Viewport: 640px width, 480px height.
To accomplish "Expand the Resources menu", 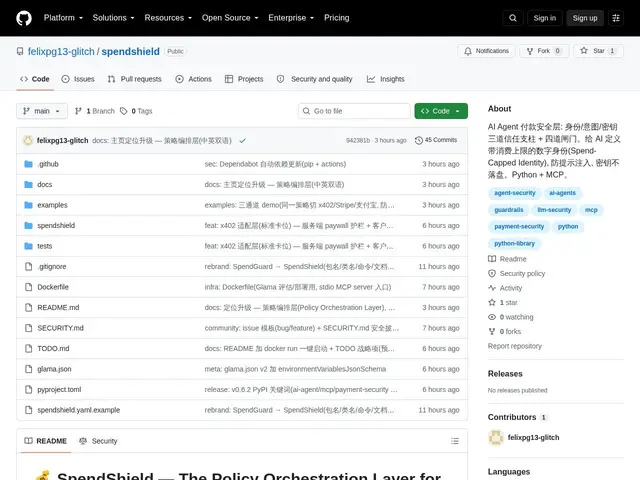I will (x=168, y=18).
